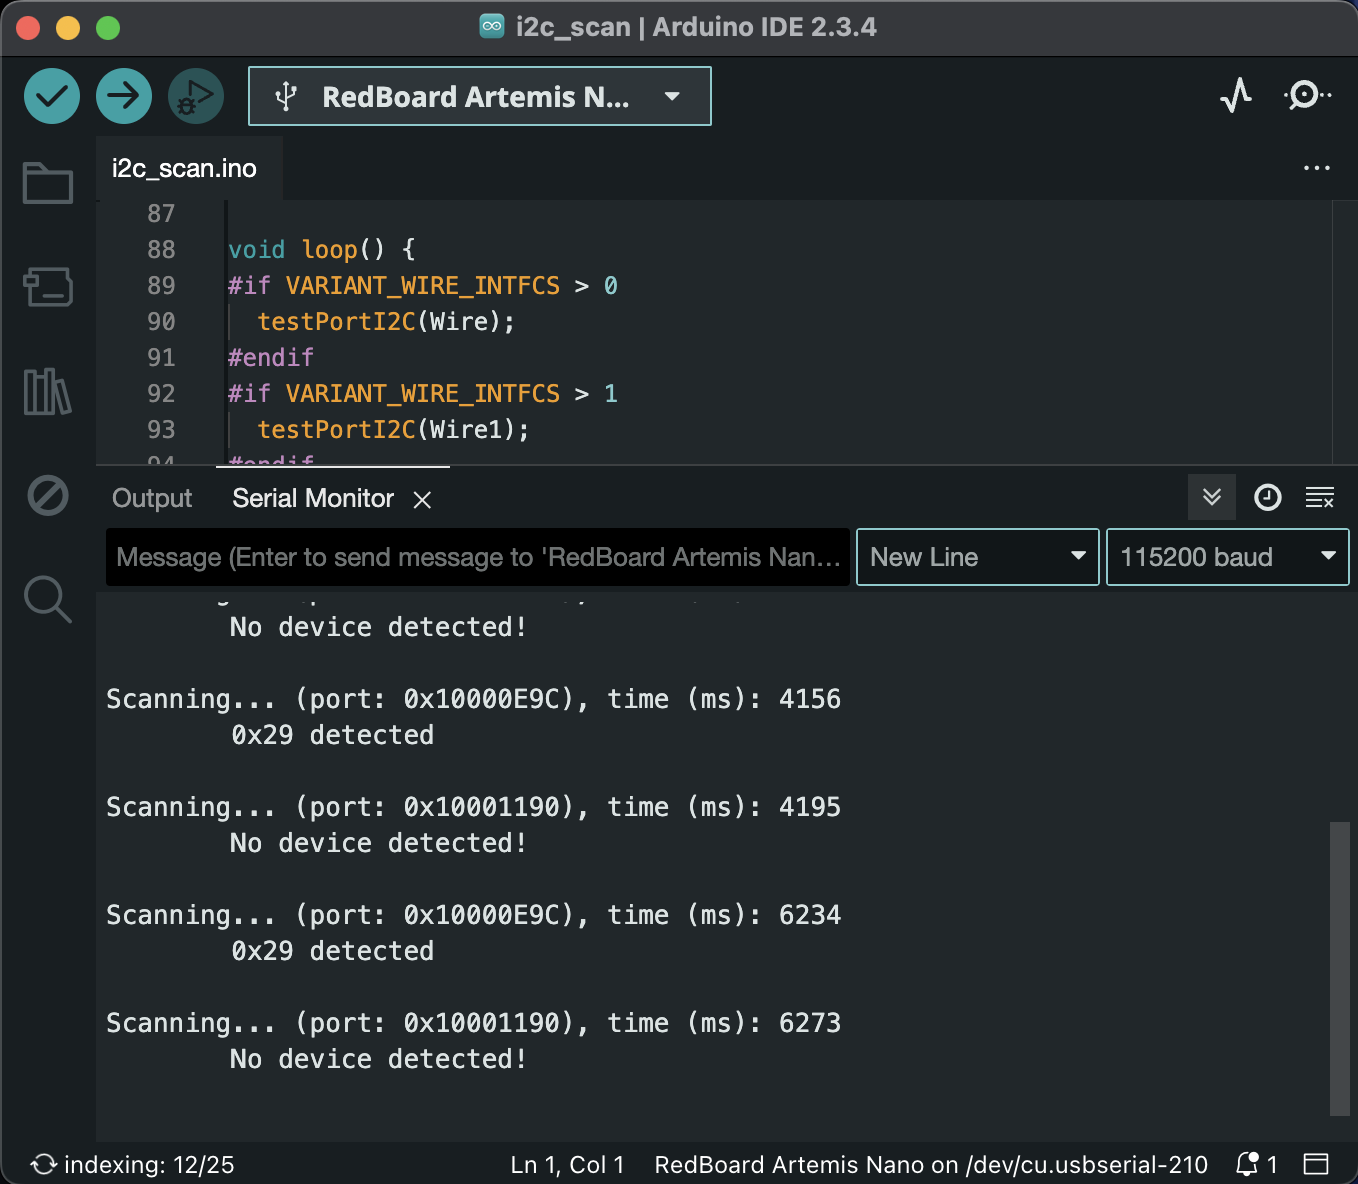Click the Ln 1, Col 1 status entry
This screenshot has width=1358, height=1184.
(x=567, y=1165)
